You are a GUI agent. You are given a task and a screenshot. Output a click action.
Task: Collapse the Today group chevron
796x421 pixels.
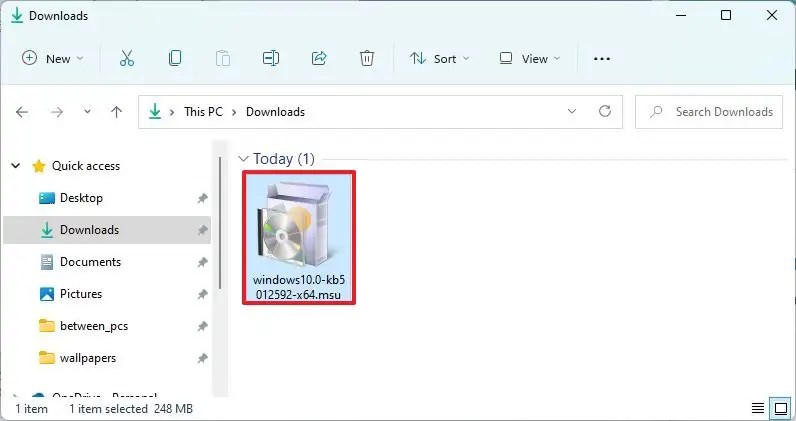[x=244, y=159]
